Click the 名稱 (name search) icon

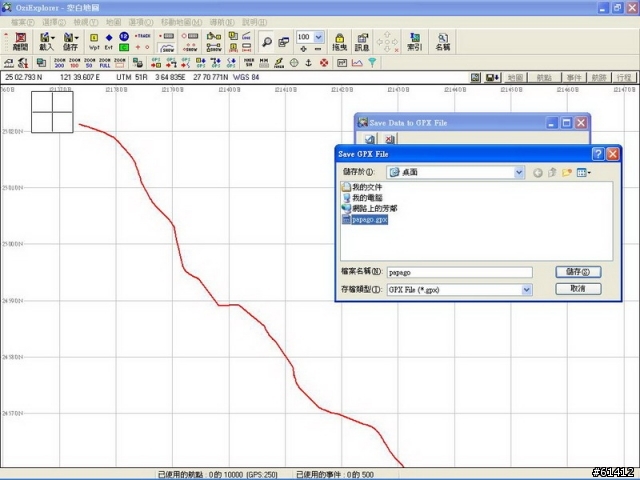442,42
